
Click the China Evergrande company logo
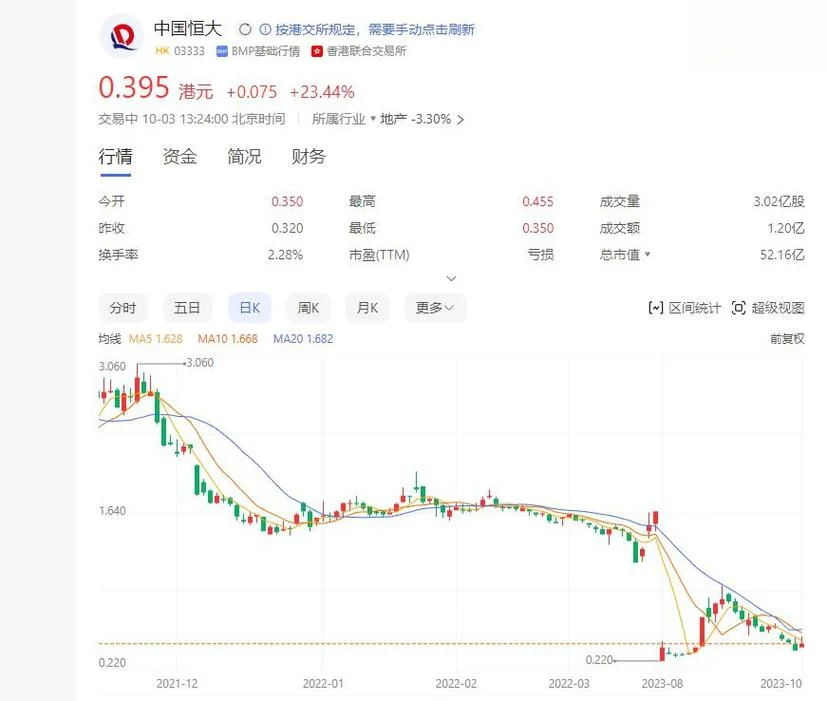(x=122, y=36)
